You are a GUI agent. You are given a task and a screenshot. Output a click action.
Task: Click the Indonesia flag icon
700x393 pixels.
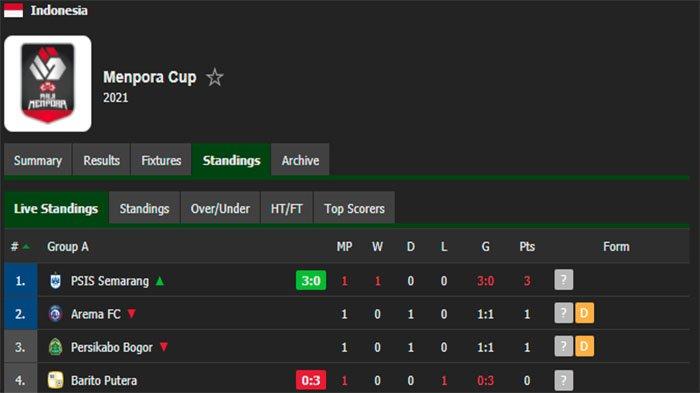point(13,10)
